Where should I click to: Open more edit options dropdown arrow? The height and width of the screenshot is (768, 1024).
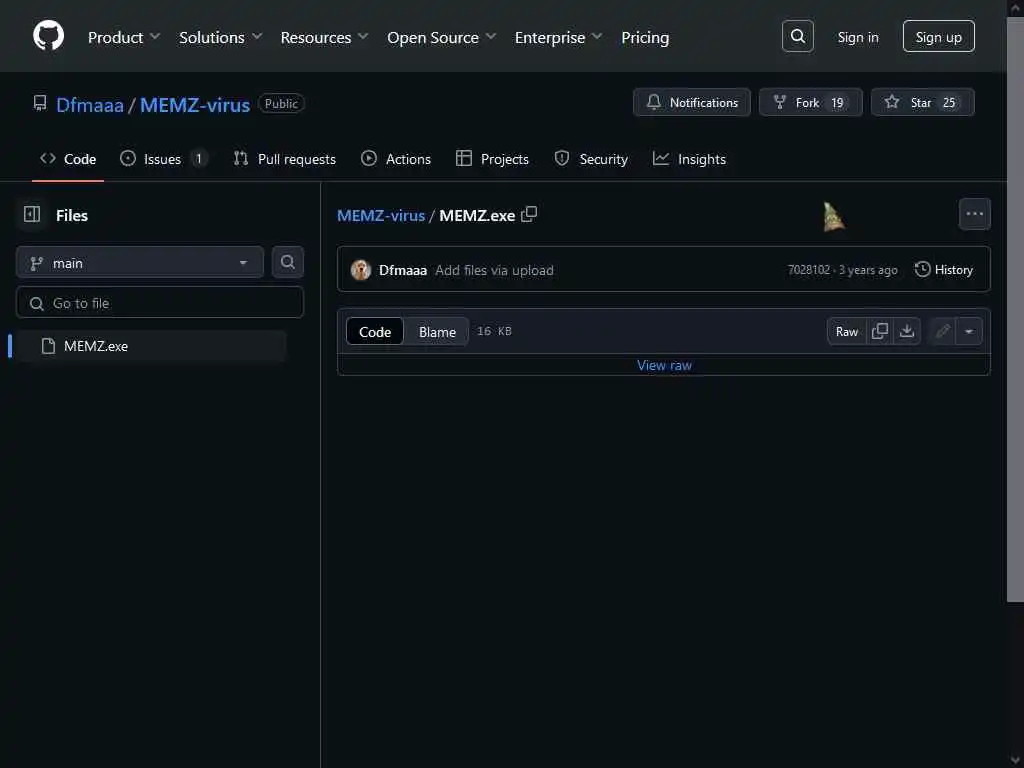[969, 331]
